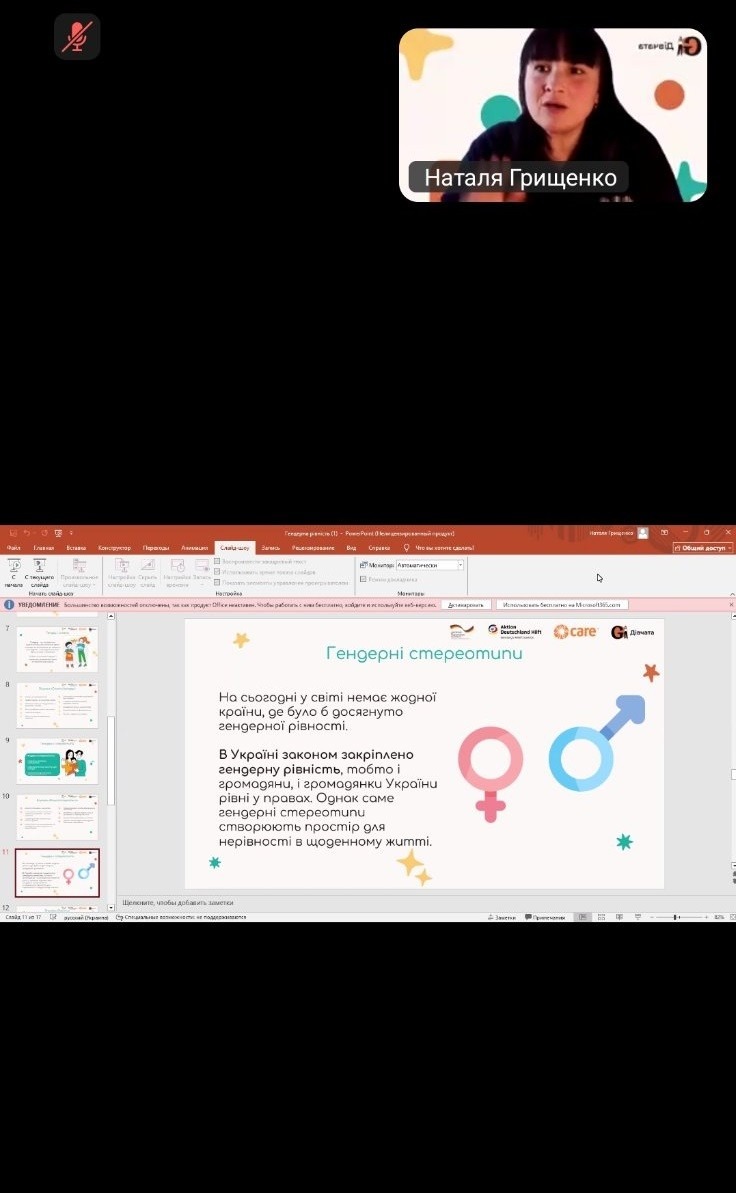The image size is (736, 1193).
Task: Click the zoom slider in status bar
Action: point(677,917)
